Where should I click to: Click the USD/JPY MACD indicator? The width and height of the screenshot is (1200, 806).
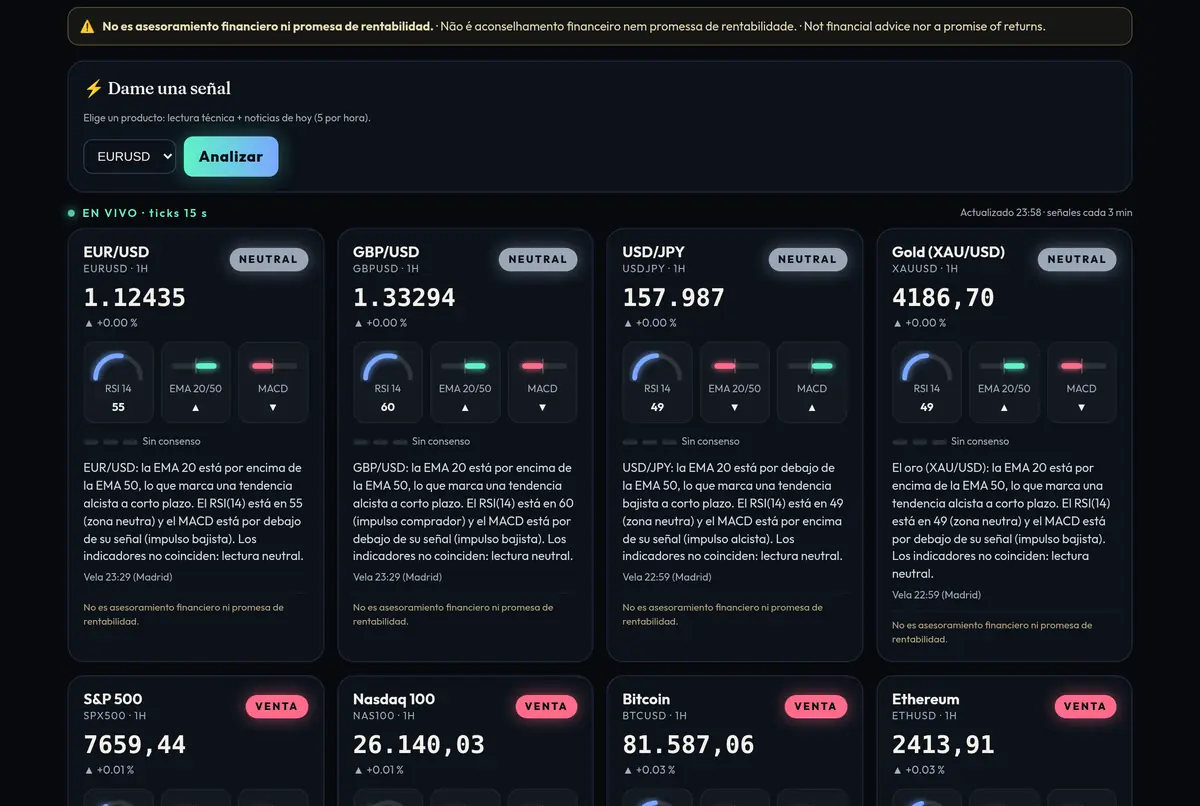click(812, 381)
